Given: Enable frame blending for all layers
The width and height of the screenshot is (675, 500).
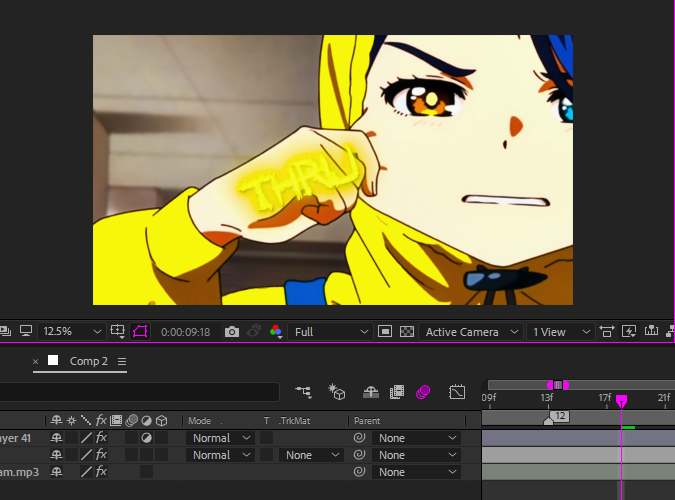Looking at the screenshot, I should tap(397, 392).
